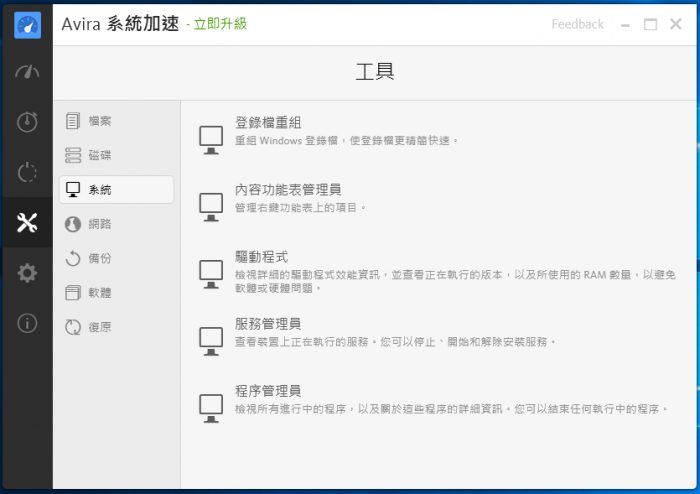The height and width of the screenshot is (494, 700).
Task: Click the monitor icon beside 程序管理員
Action: (x=211, y=408)
